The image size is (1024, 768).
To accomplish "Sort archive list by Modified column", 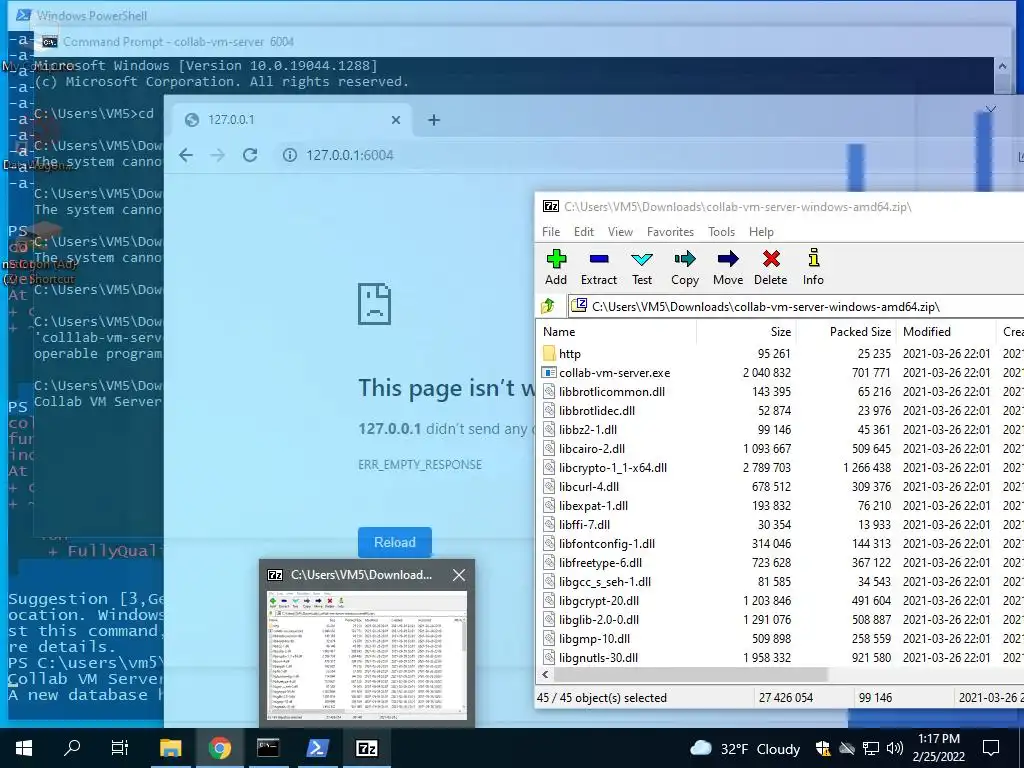I will [946, 332].
